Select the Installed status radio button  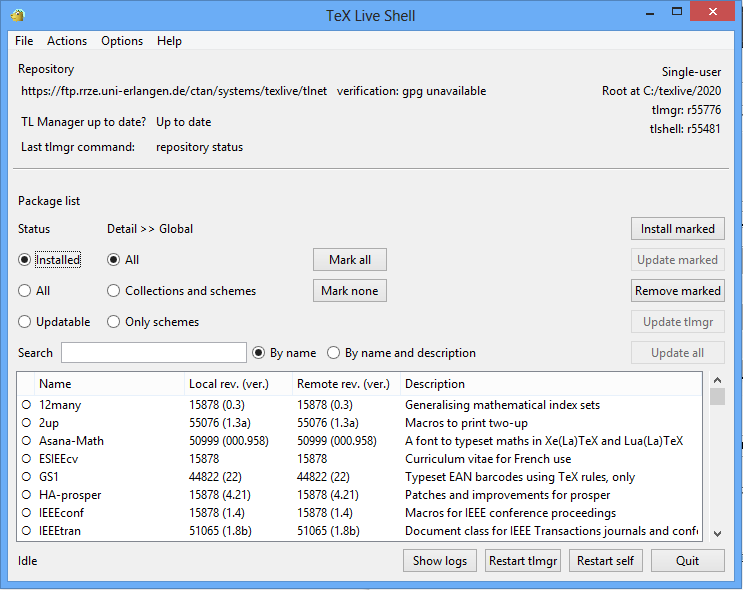coord(24,260)
